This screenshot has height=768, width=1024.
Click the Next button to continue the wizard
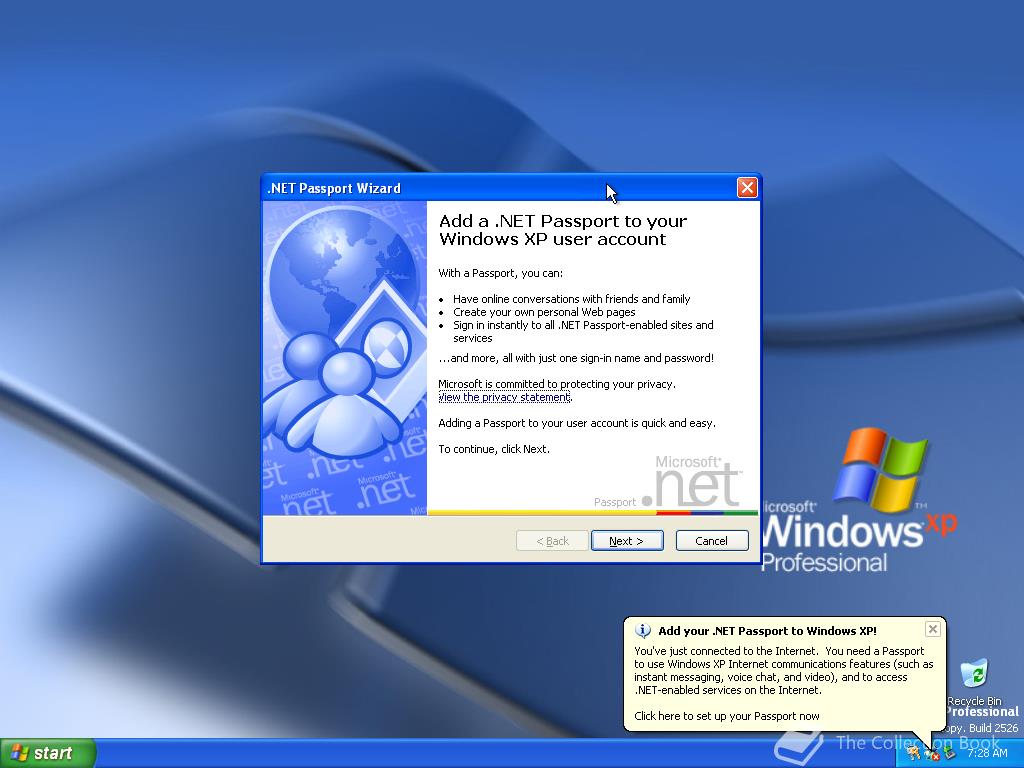click(x=627, y=540)
